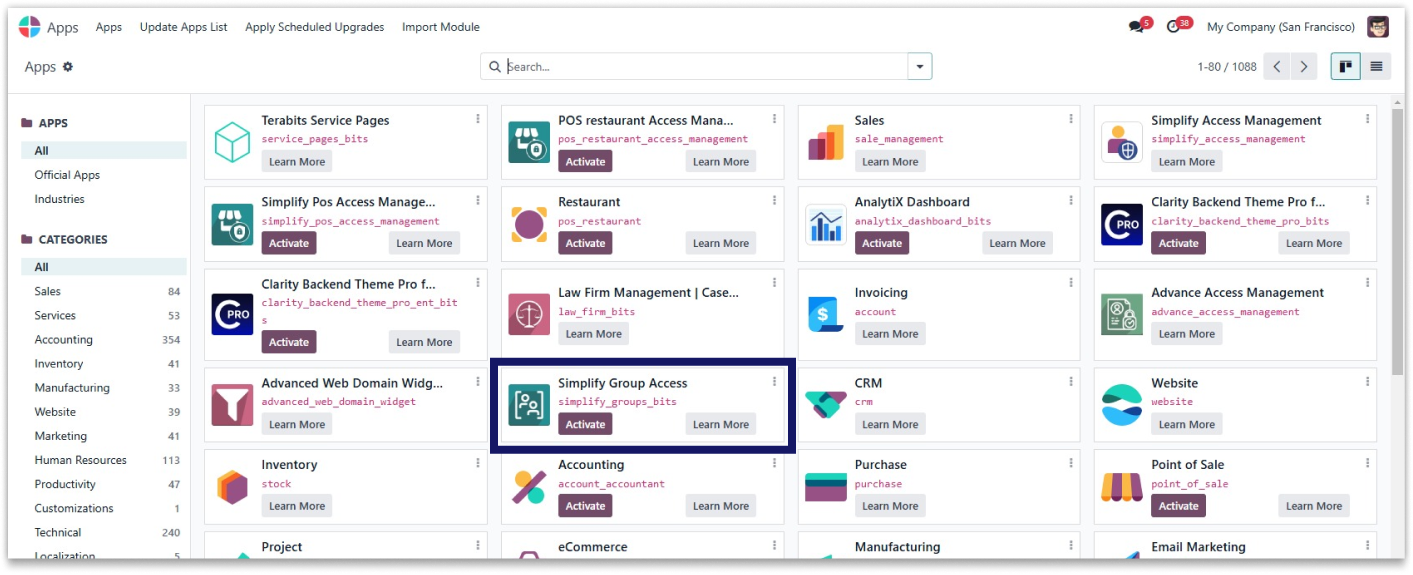This screenshot has width=1413, height=575.
Task: Open the activities clock icon
Action: coord(1174,27)
